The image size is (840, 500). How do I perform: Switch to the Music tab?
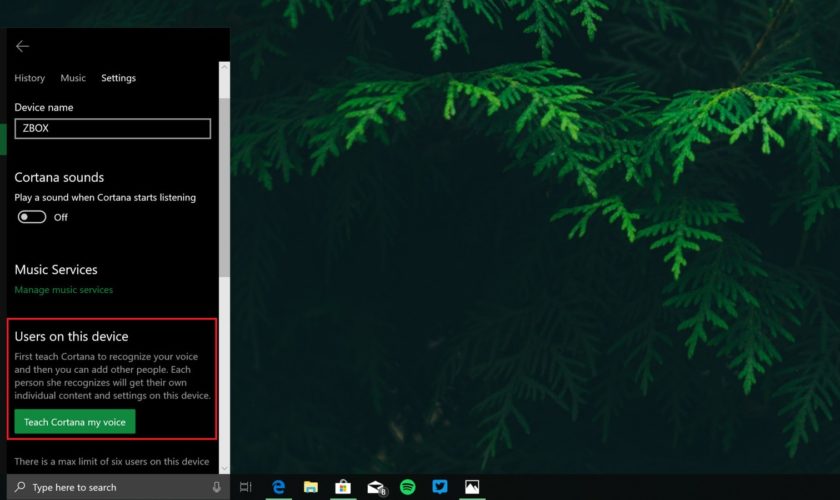73,78
